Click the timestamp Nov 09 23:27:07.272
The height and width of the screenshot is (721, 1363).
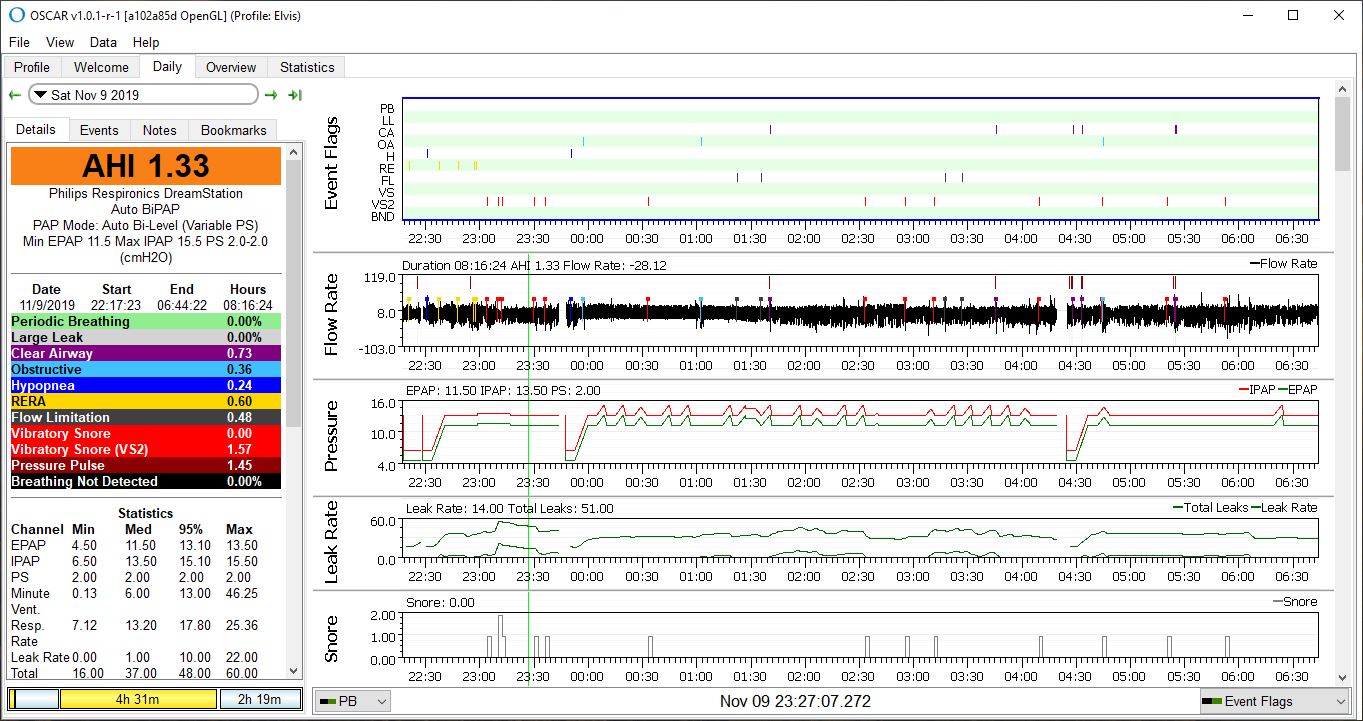795,701
